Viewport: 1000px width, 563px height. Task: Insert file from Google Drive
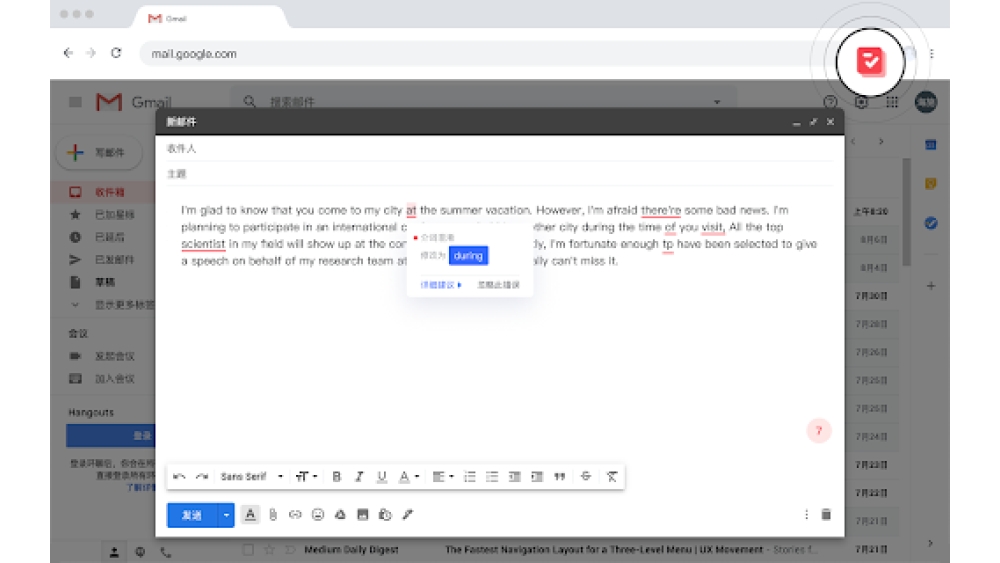tap(340, 515)
